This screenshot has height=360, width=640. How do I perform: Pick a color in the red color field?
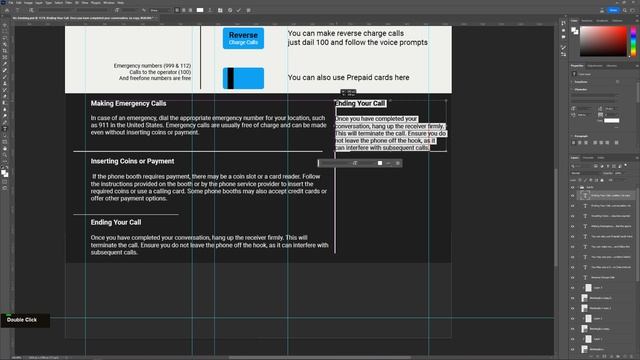[603, 41]
